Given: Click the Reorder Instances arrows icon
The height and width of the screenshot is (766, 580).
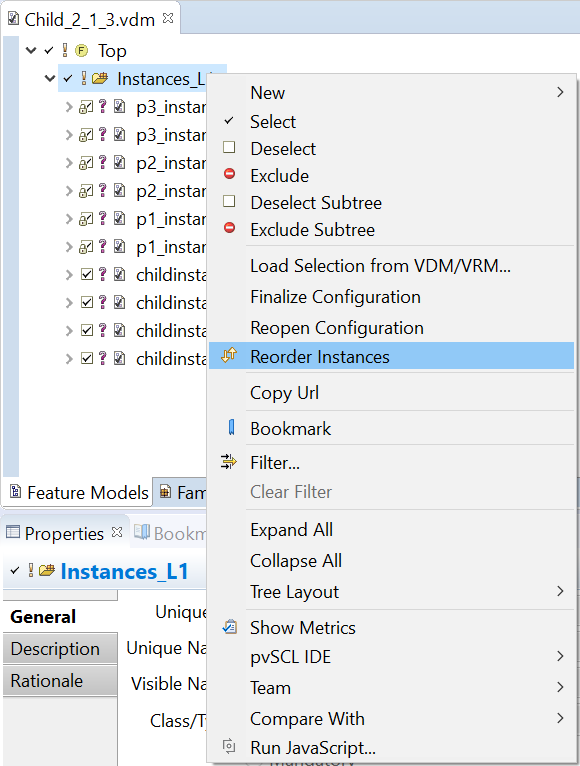Looking at the screenshot, I should 229,355.
